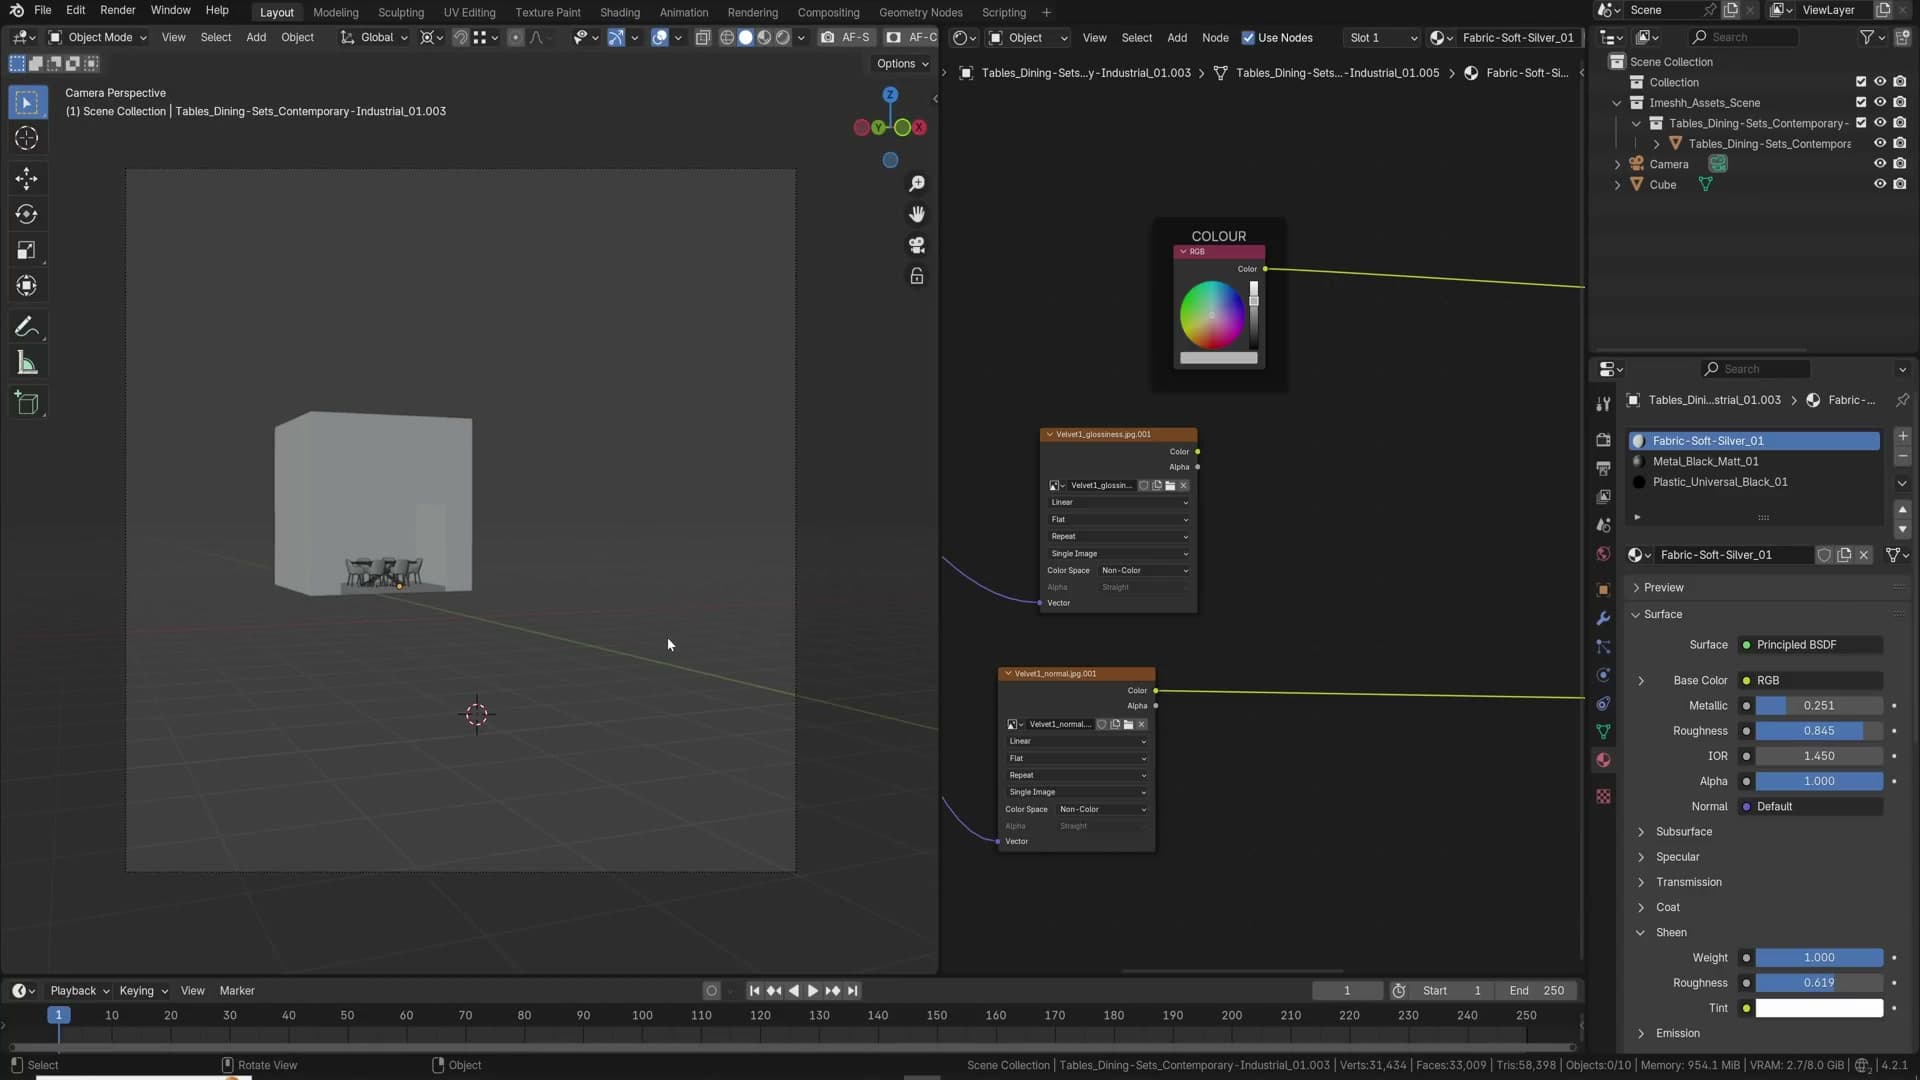Toggle visibility of Cube in outliner
The height and width of the screenshot is (1080, 1920).
(x=1880, y=184)
